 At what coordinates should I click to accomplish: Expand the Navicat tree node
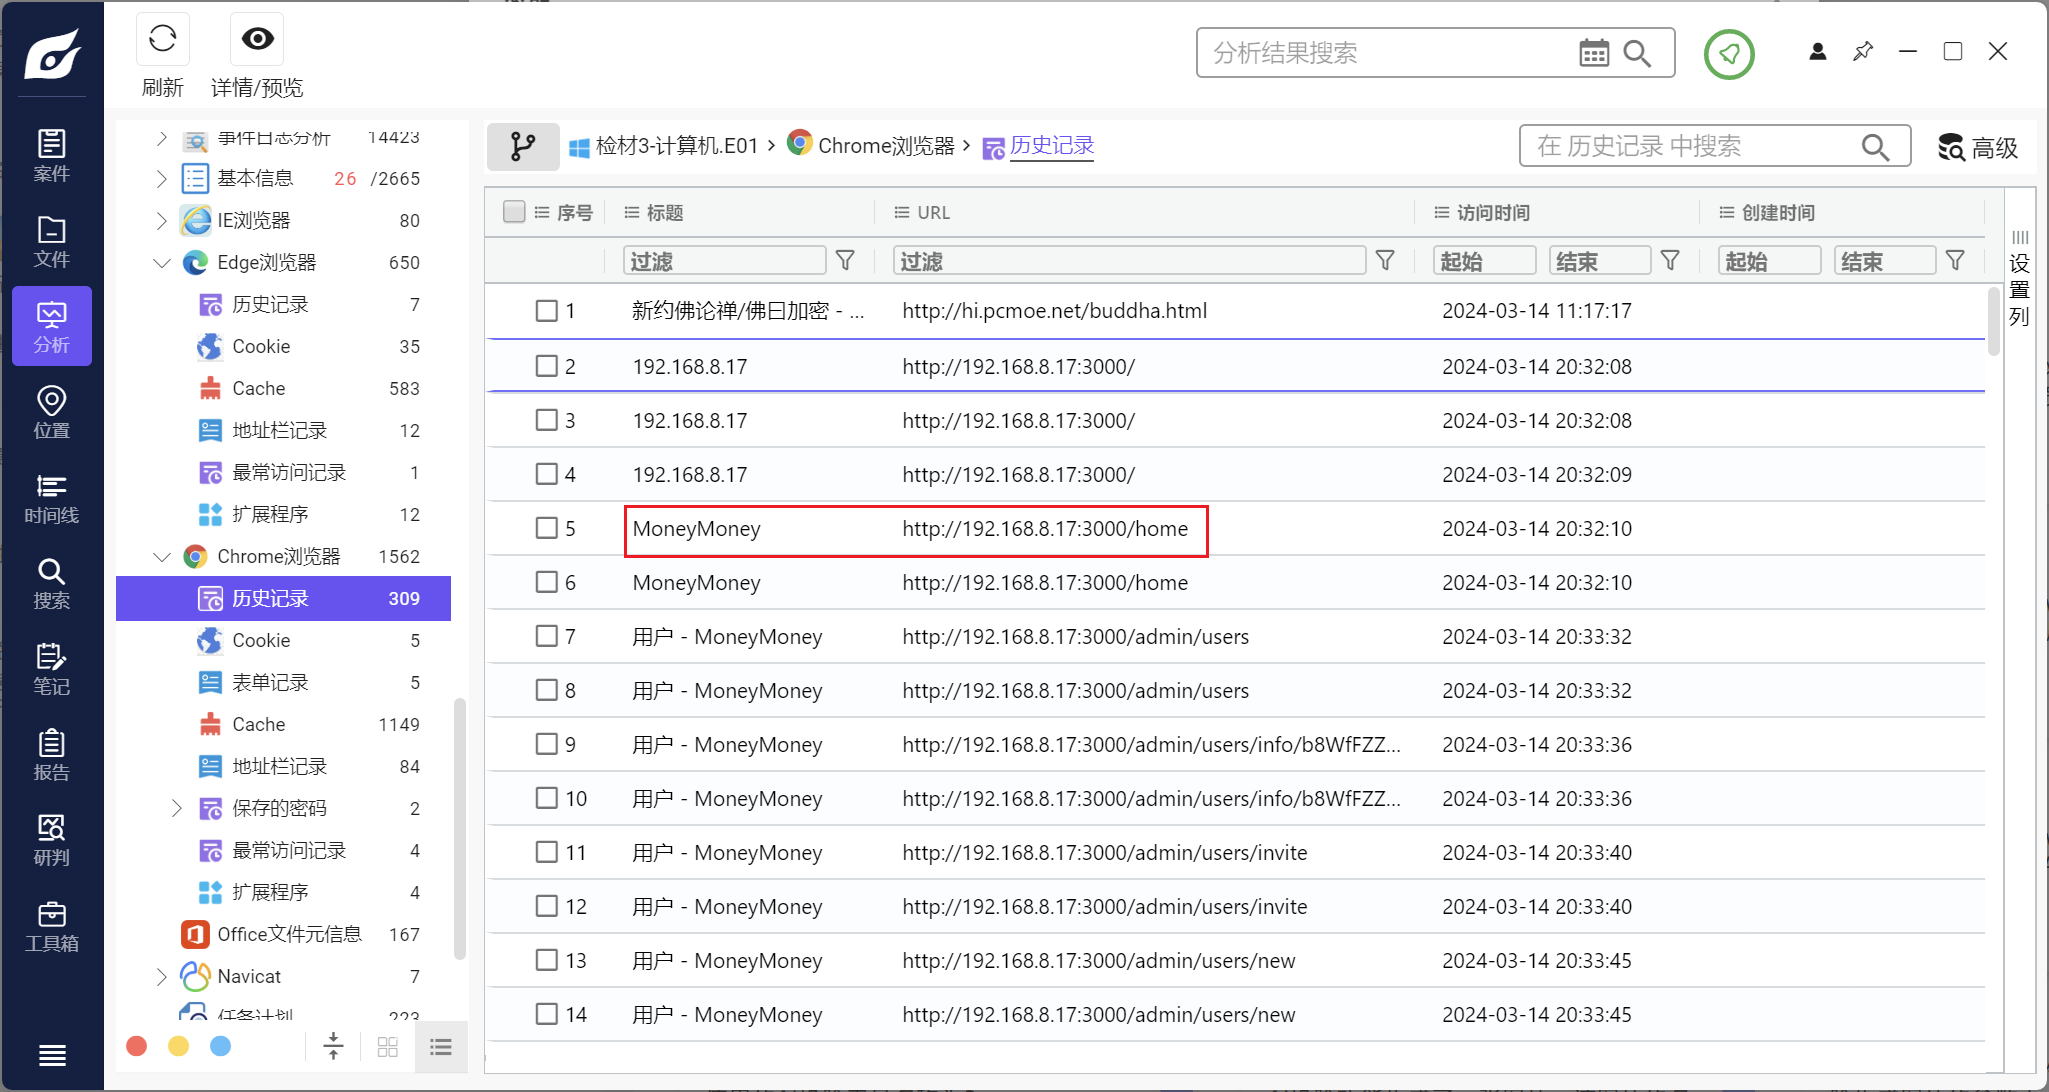[162, 976]
